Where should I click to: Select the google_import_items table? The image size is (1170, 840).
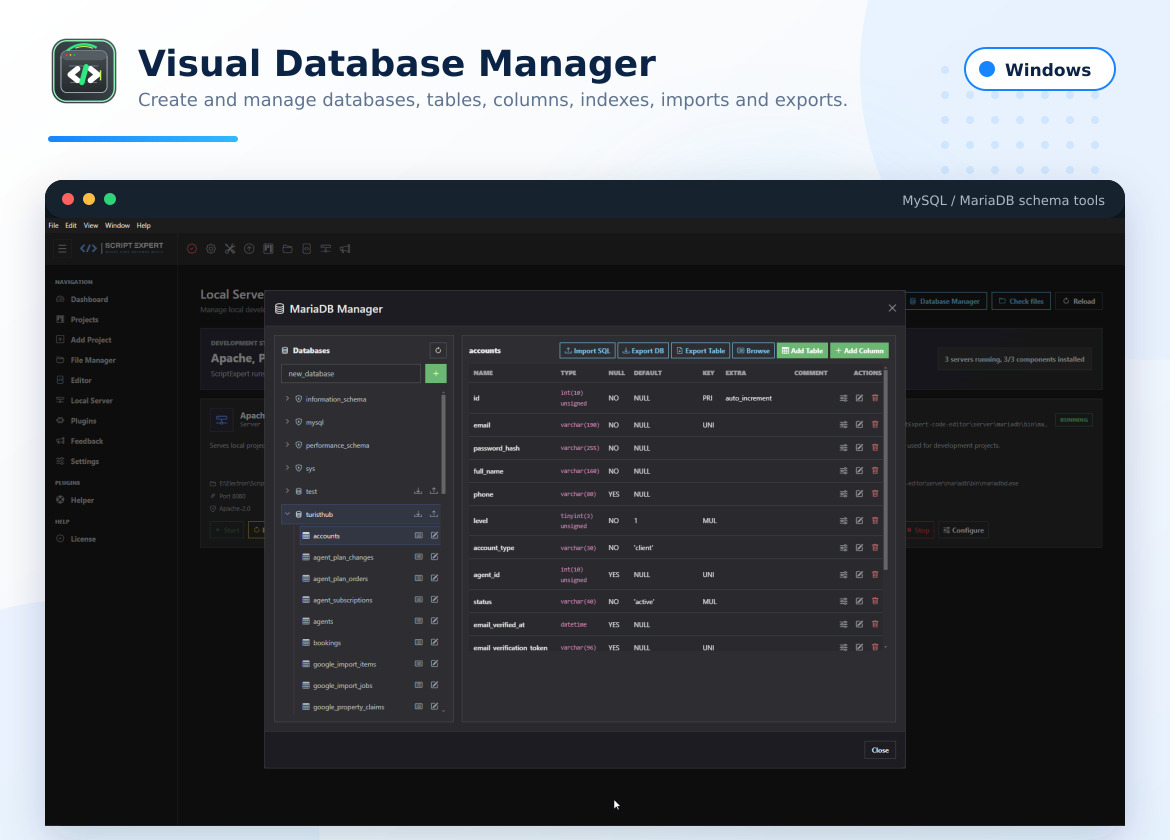tap(344, 664)
